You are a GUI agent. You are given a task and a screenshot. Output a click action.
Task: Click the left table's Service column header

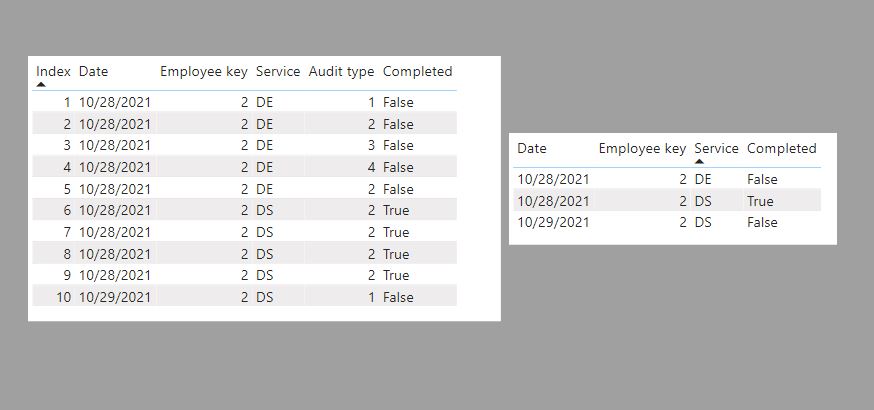(x=278, y=71)
